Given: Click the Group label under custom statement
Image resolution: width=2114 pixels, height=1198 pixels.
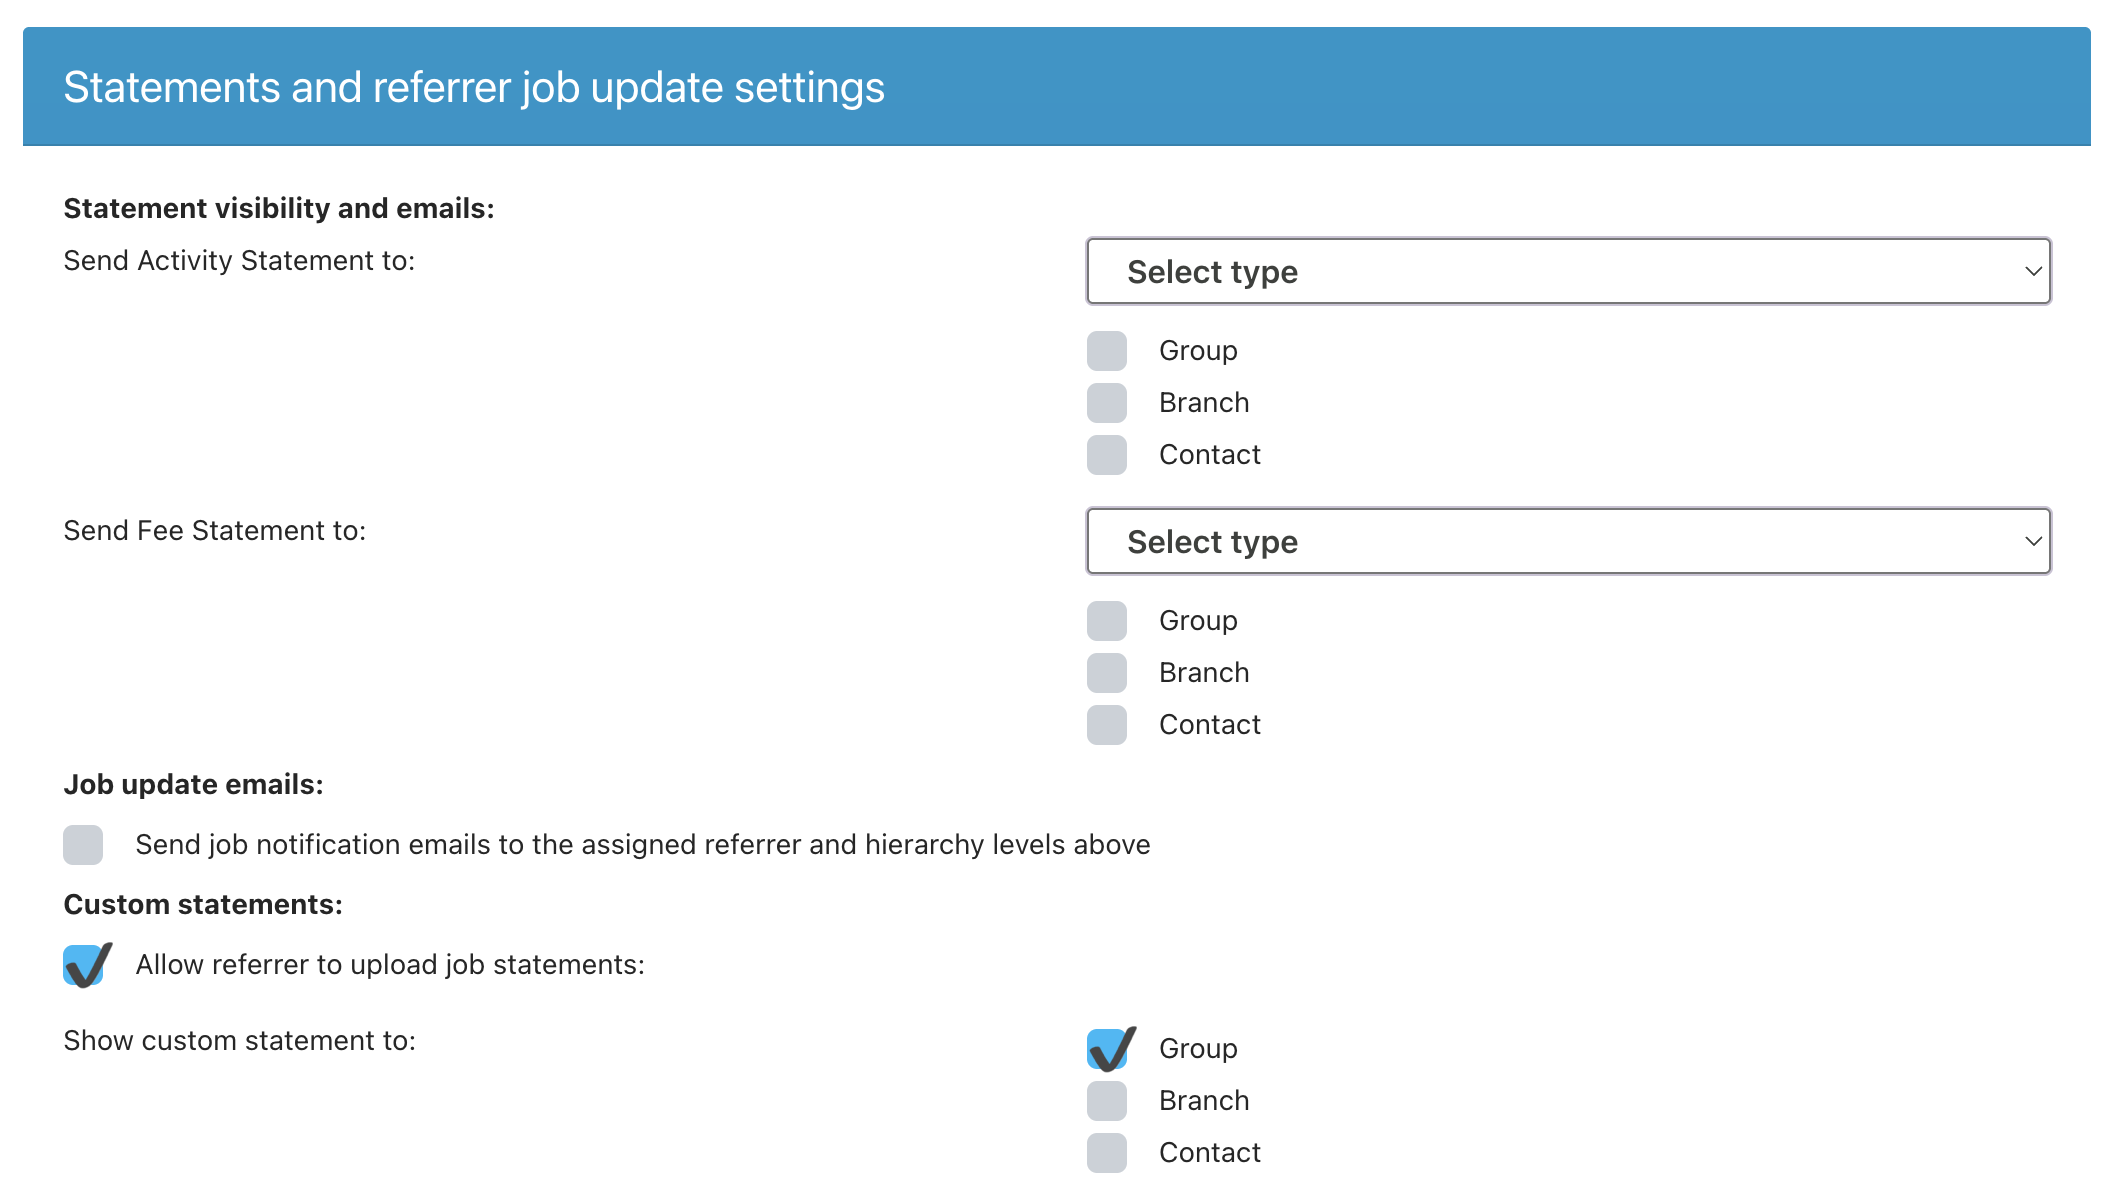Looking at the screenshot, I should click(x=1198, y=1049).
